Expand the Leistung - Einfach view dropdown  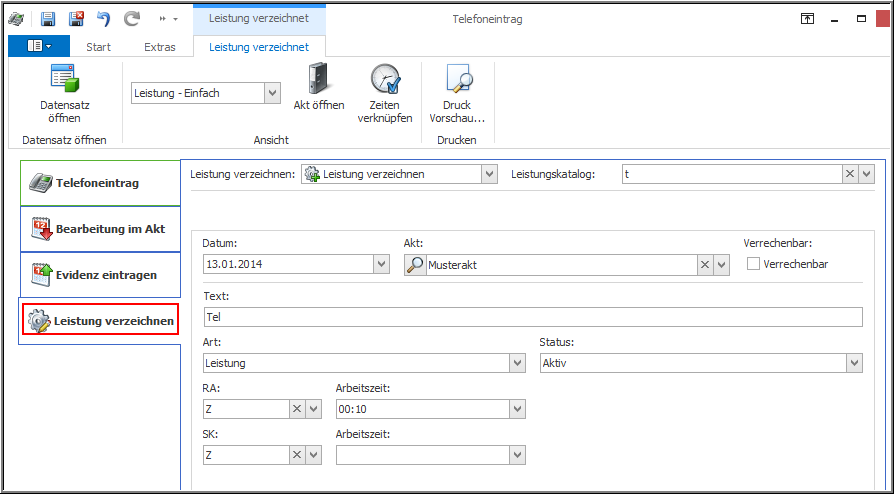point(273,93)
